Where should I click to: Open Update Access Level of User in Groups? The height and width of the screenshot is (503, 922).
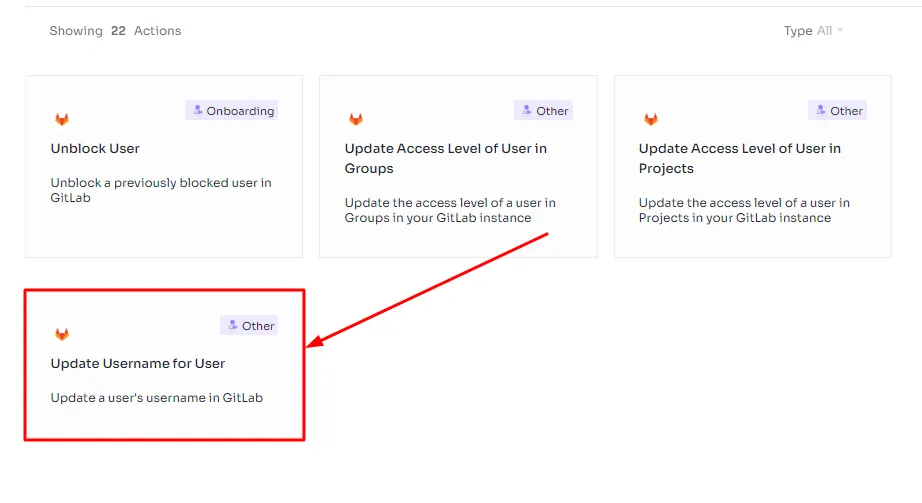pos(446,158)
